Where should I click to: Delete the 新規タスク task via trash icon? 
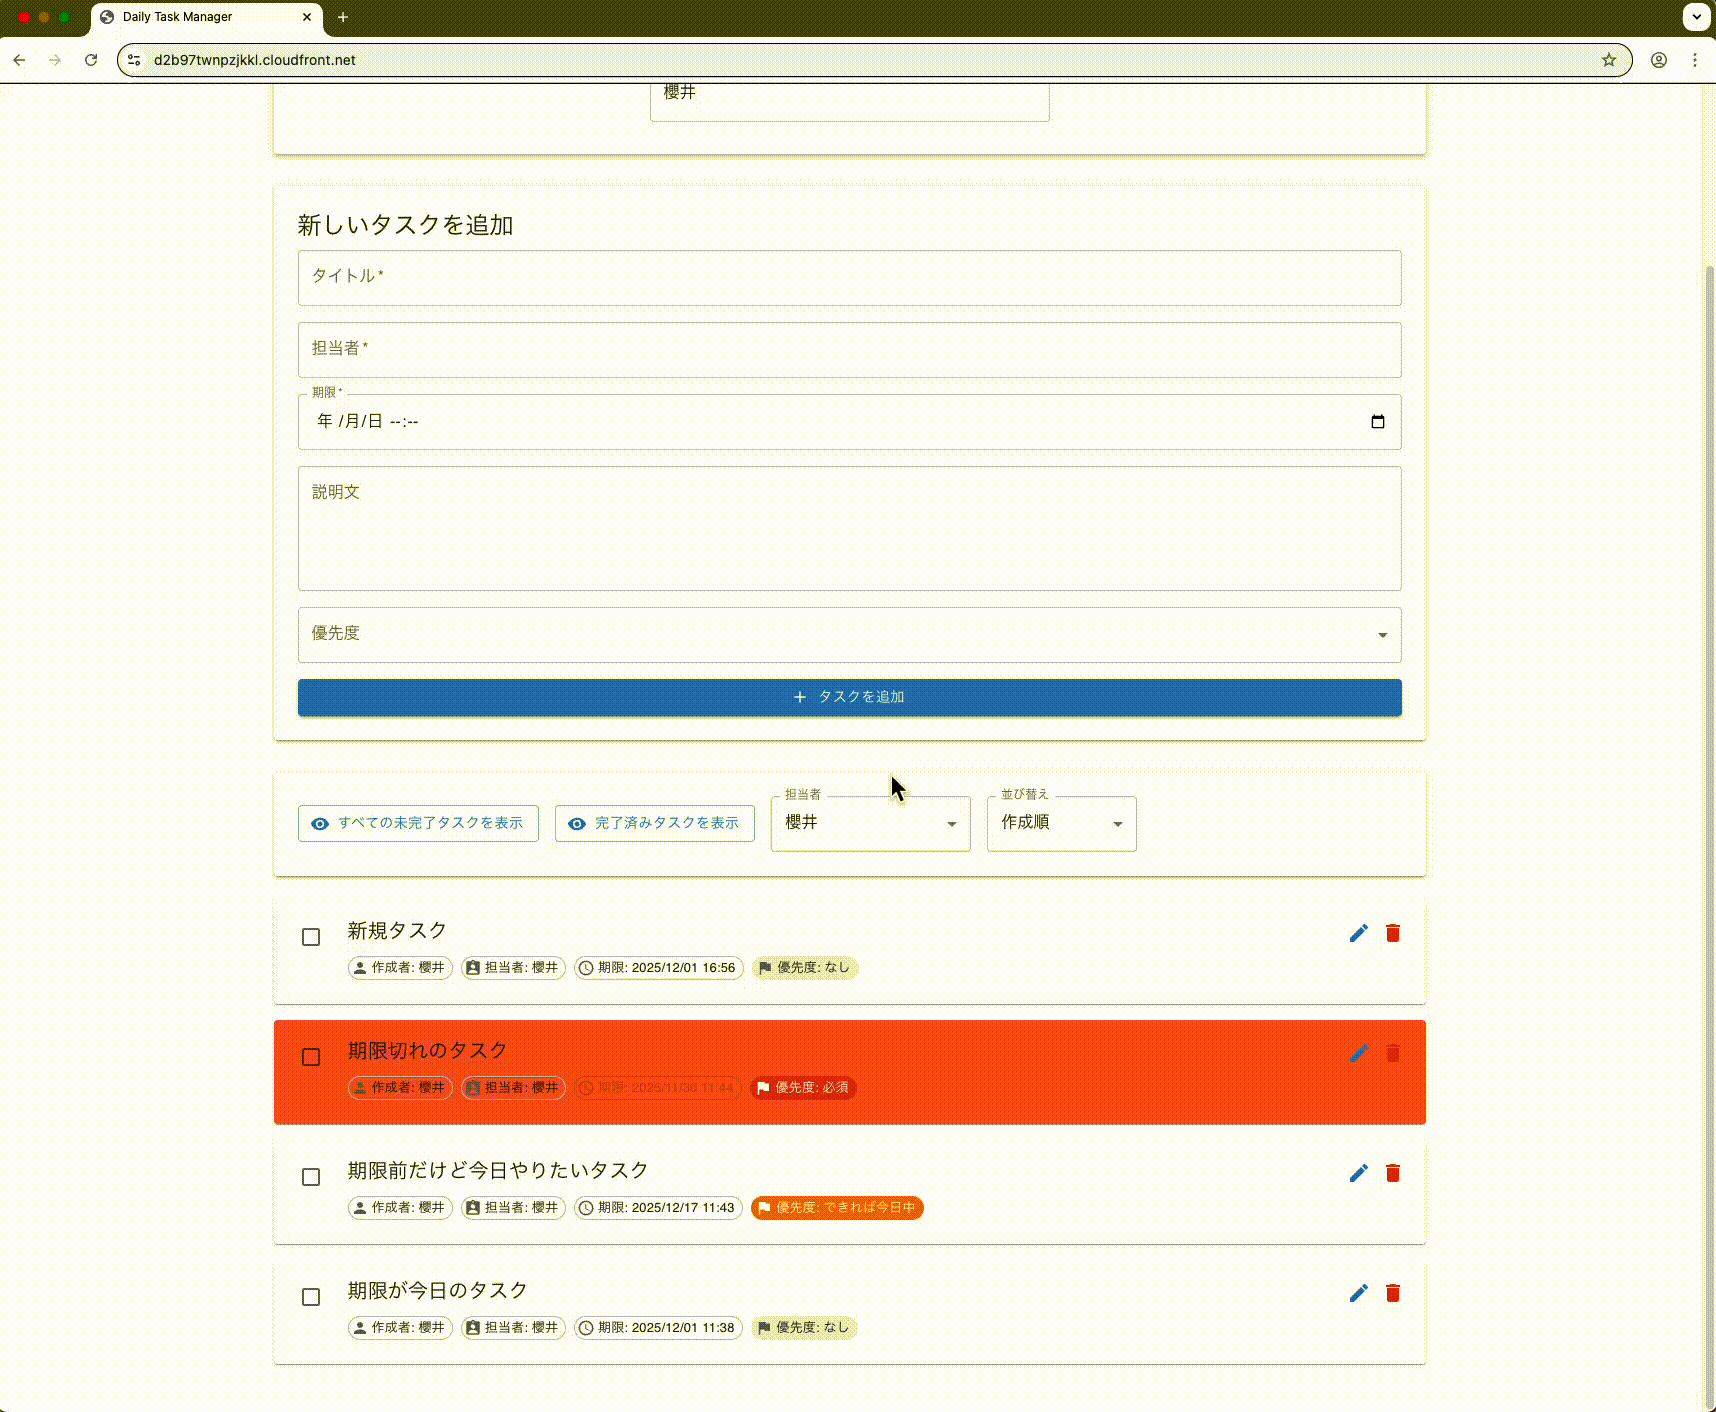(x=1392, y=933)
